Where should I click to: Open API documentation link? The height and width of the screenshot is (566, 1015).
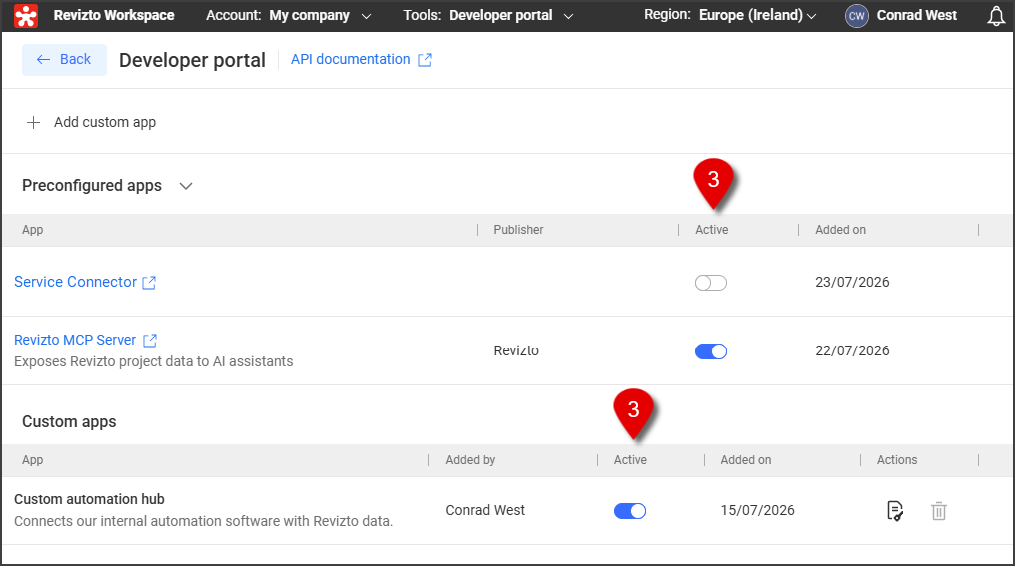350,59
